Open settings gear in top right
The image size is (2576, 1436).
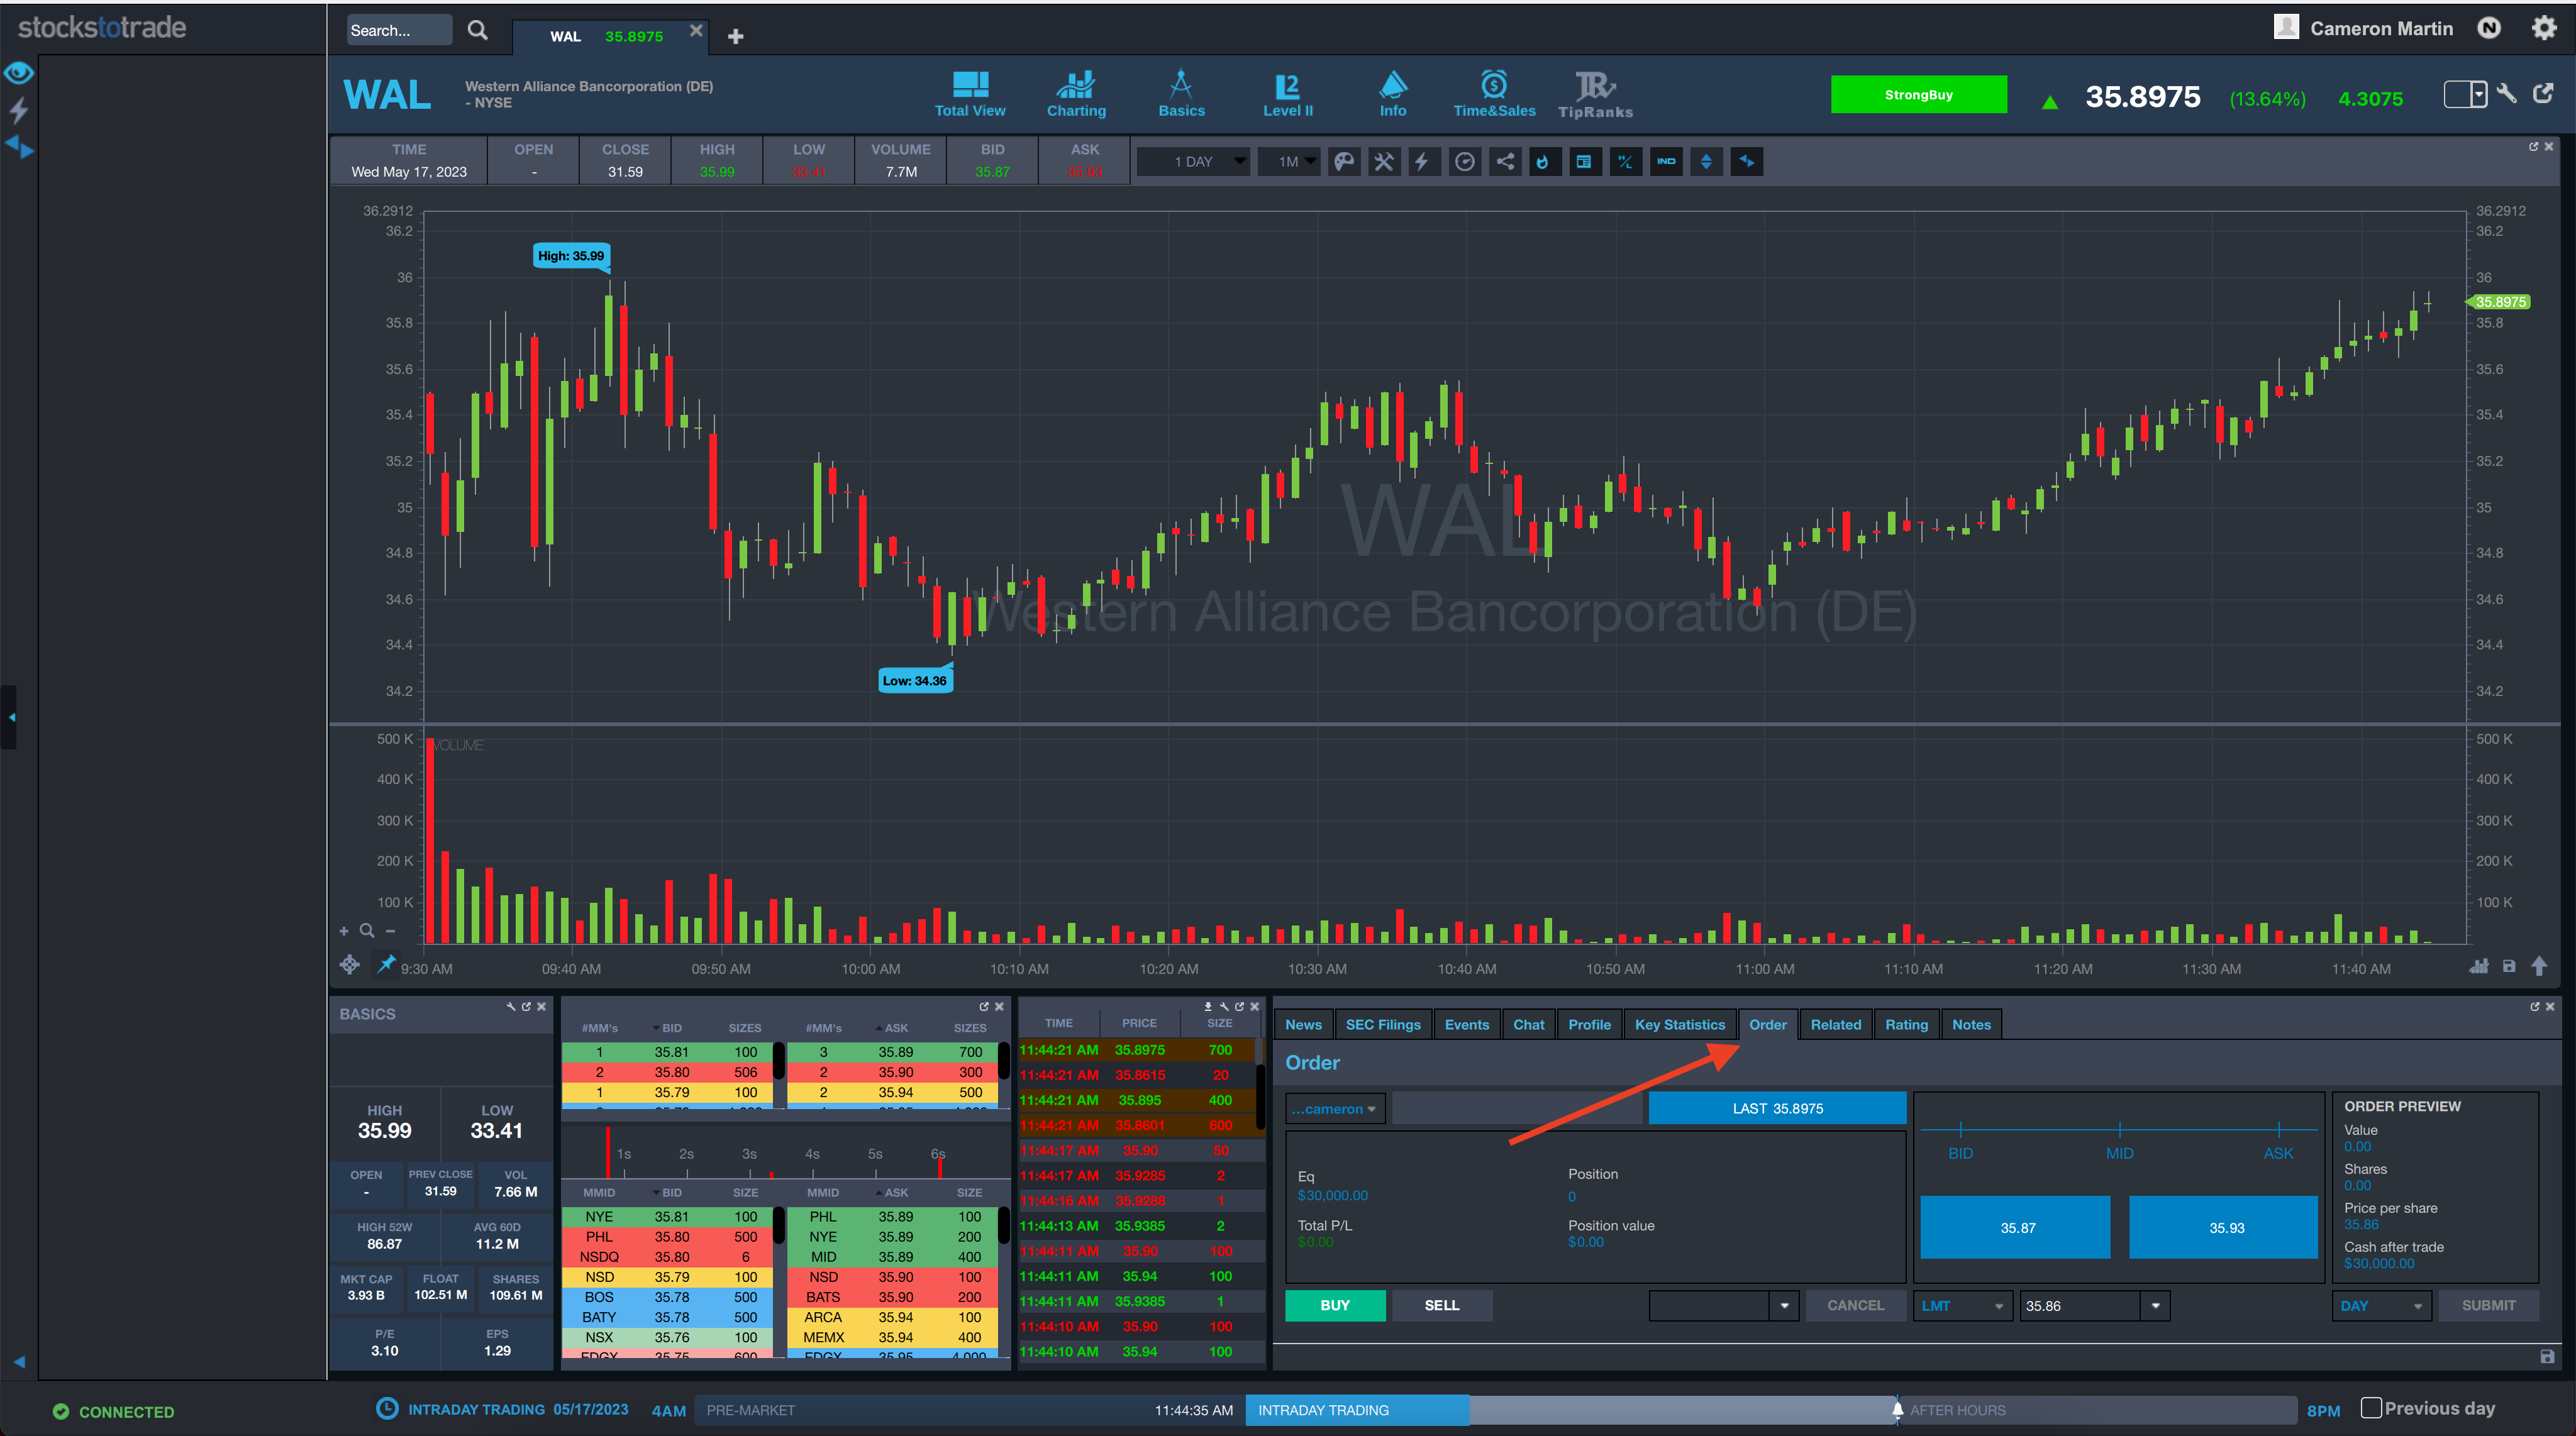click(x=2544, y=28)
